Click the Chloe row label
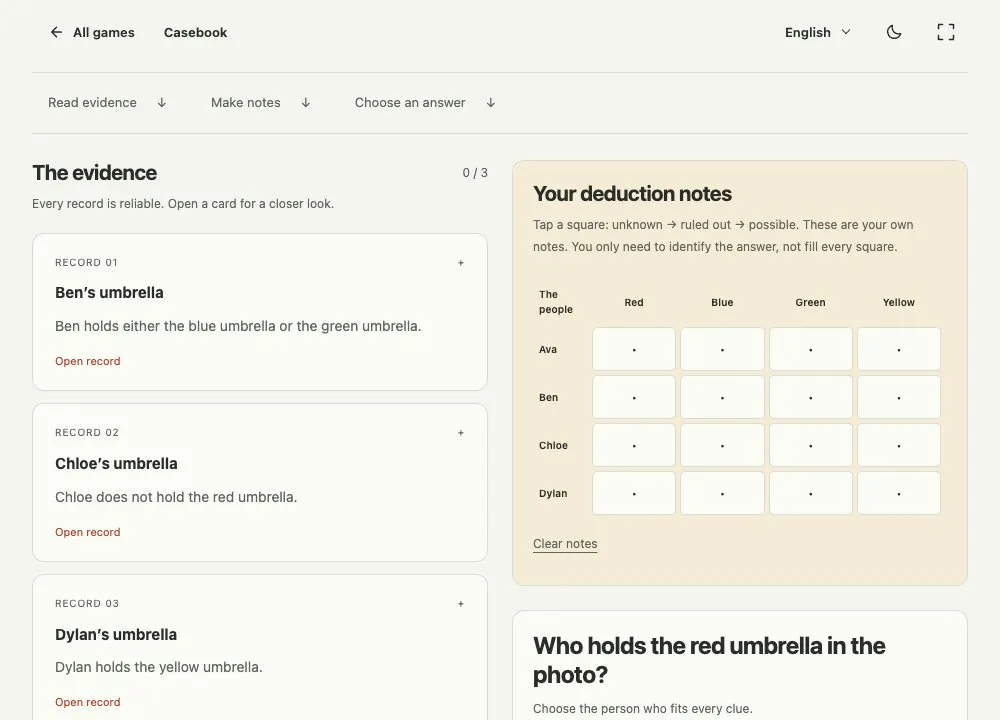 click(x=553, y=445)
